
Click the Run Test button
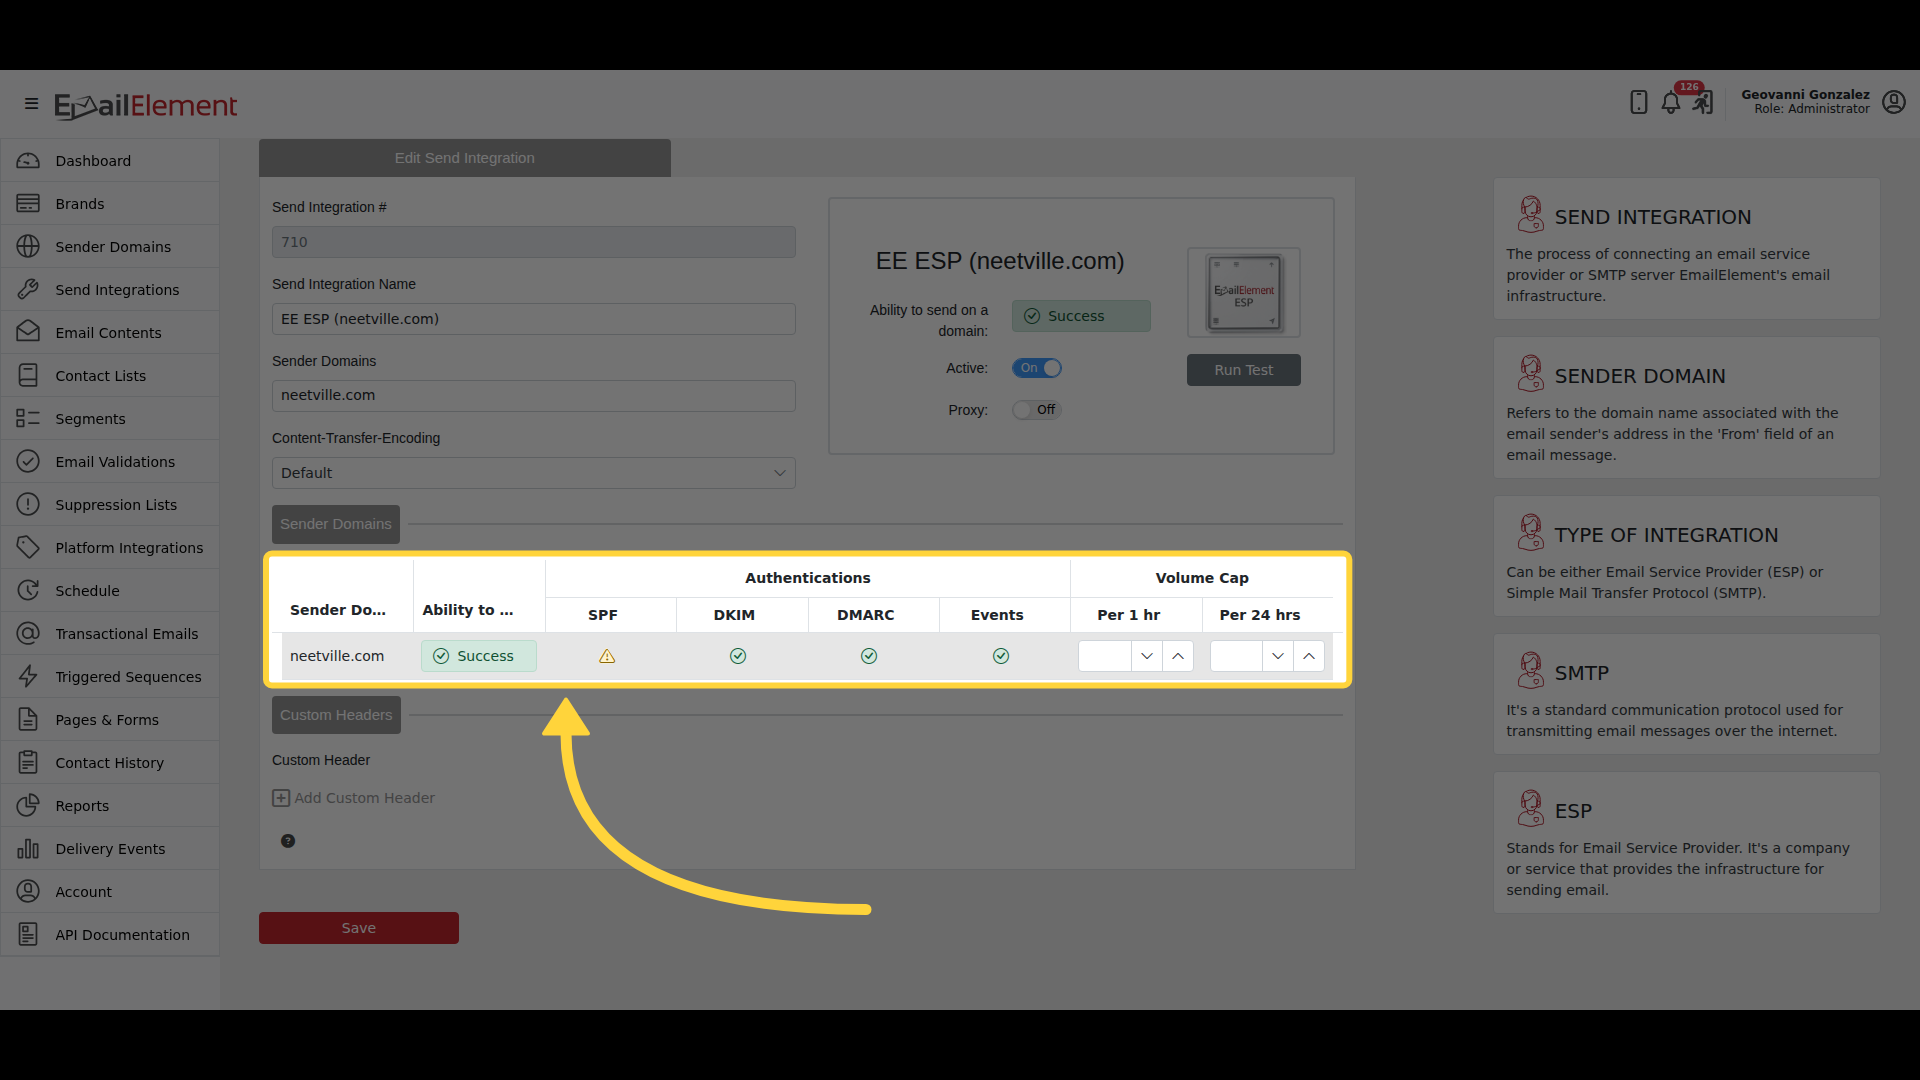coord(1244,370)
